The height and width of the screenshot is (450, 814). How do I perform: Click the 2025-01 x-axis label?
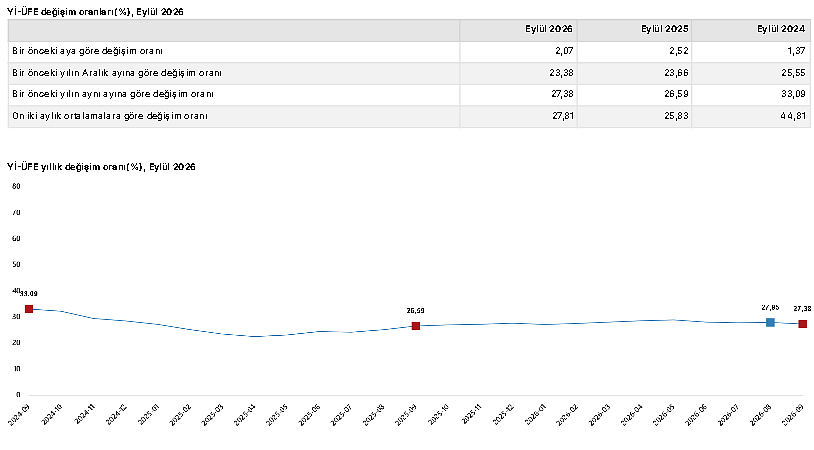pyautogui.click(x=148, y=415)
